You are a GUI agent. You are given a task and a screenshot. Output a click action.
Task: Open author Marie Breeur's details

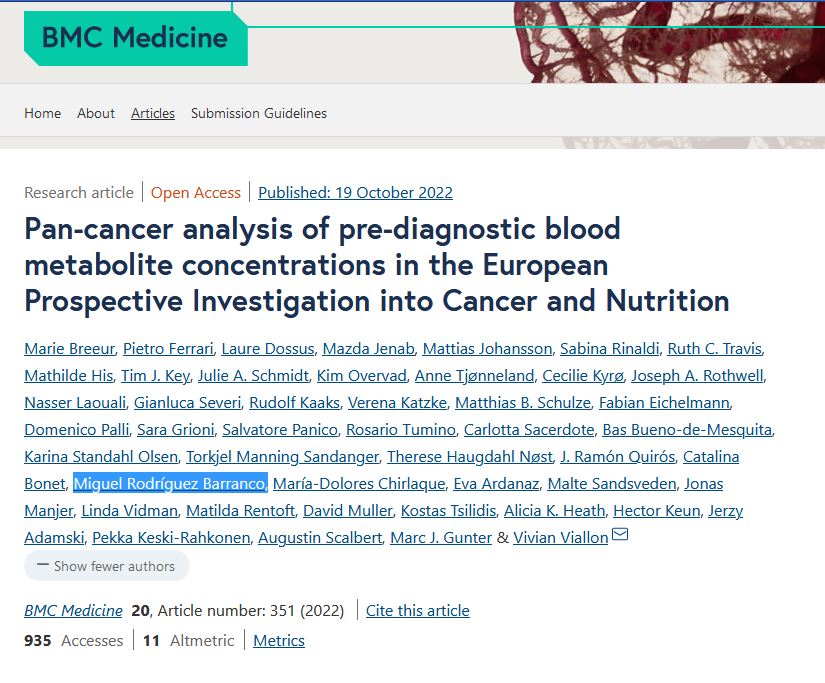pos(70,349)
